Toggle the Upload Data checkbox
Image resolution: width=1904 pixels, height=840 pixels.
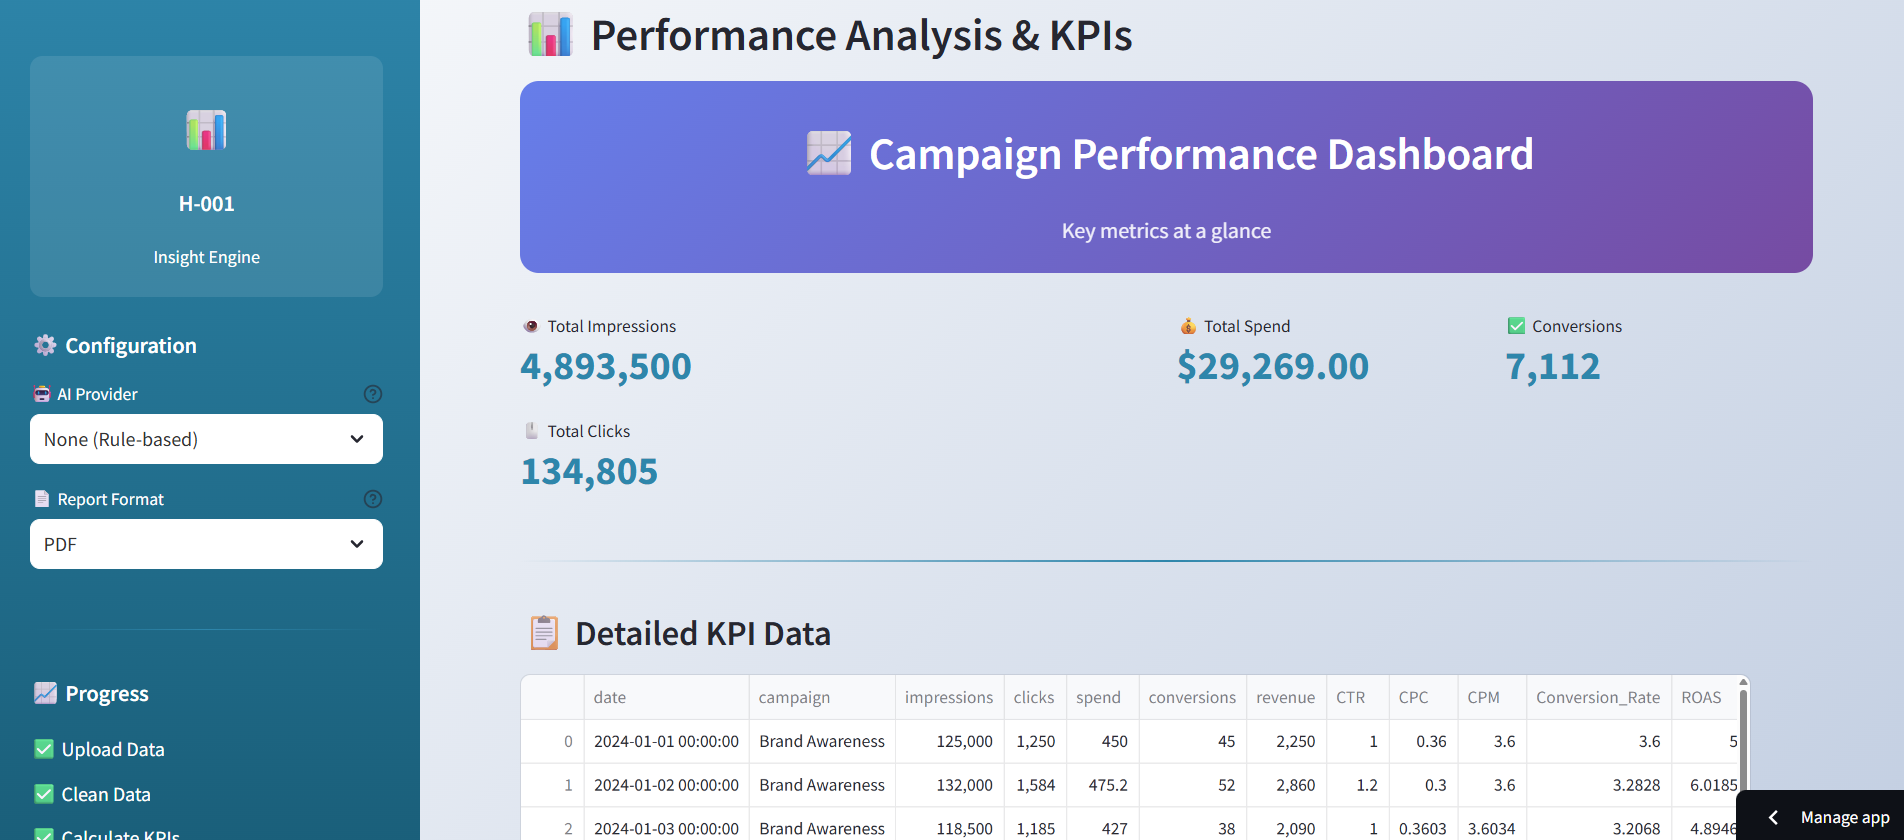point(44,749)
